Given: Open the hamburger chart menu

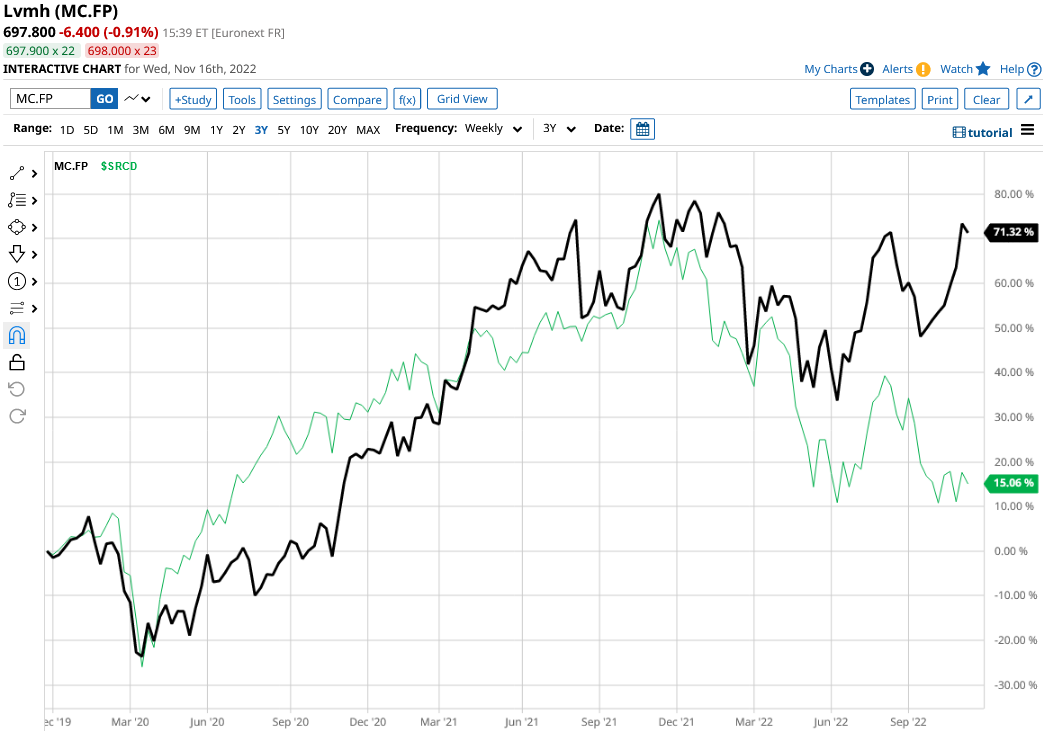Looking at the screenshot, I should 1027,129.
